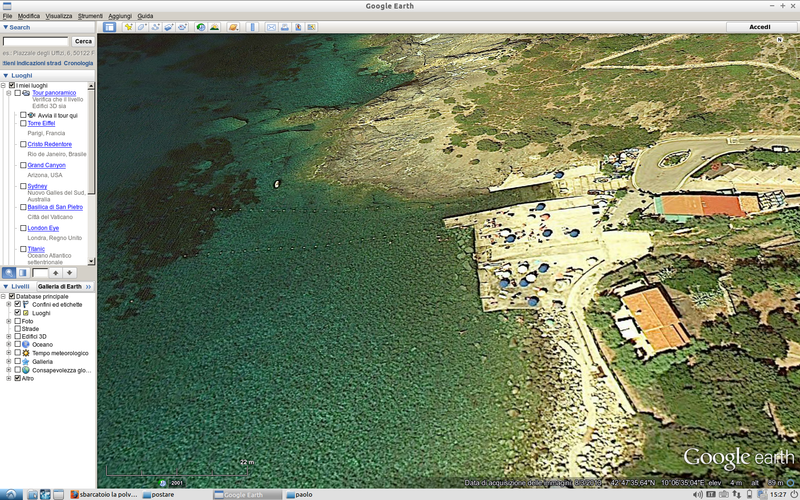
Task: Click the small field beside panel icons
Action: point(40,273)
